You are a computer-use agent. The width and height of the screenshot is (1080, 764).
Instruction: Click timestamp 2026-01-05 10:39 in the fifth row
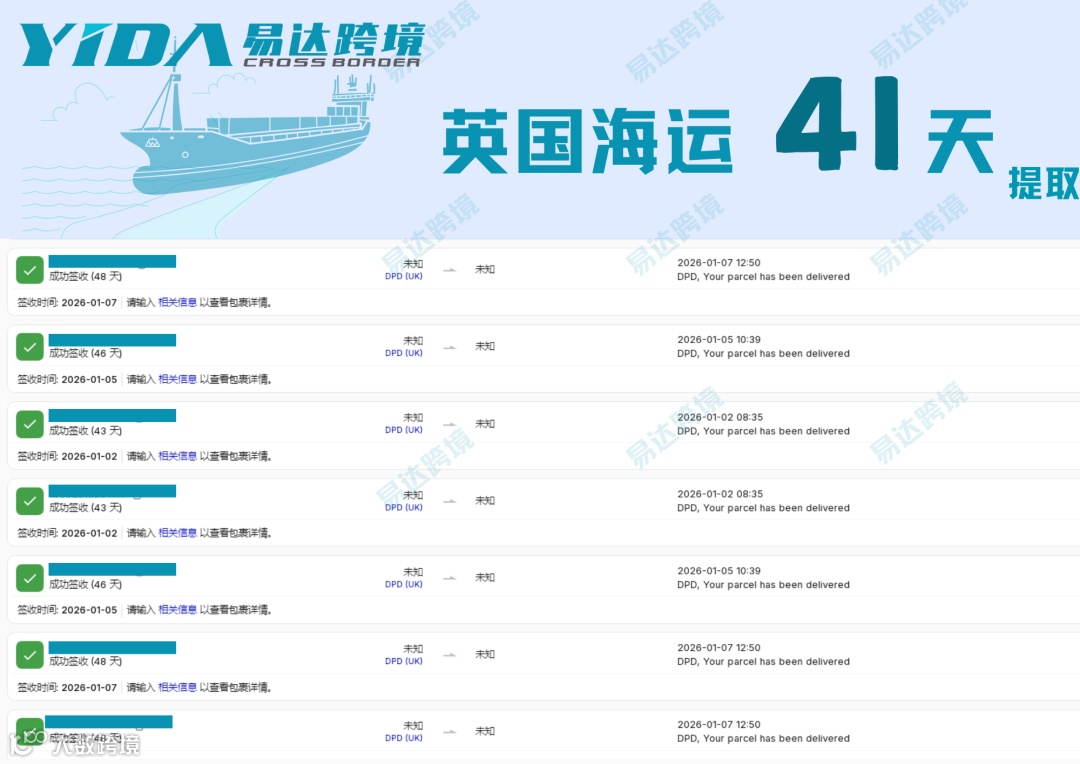[718, 570]
